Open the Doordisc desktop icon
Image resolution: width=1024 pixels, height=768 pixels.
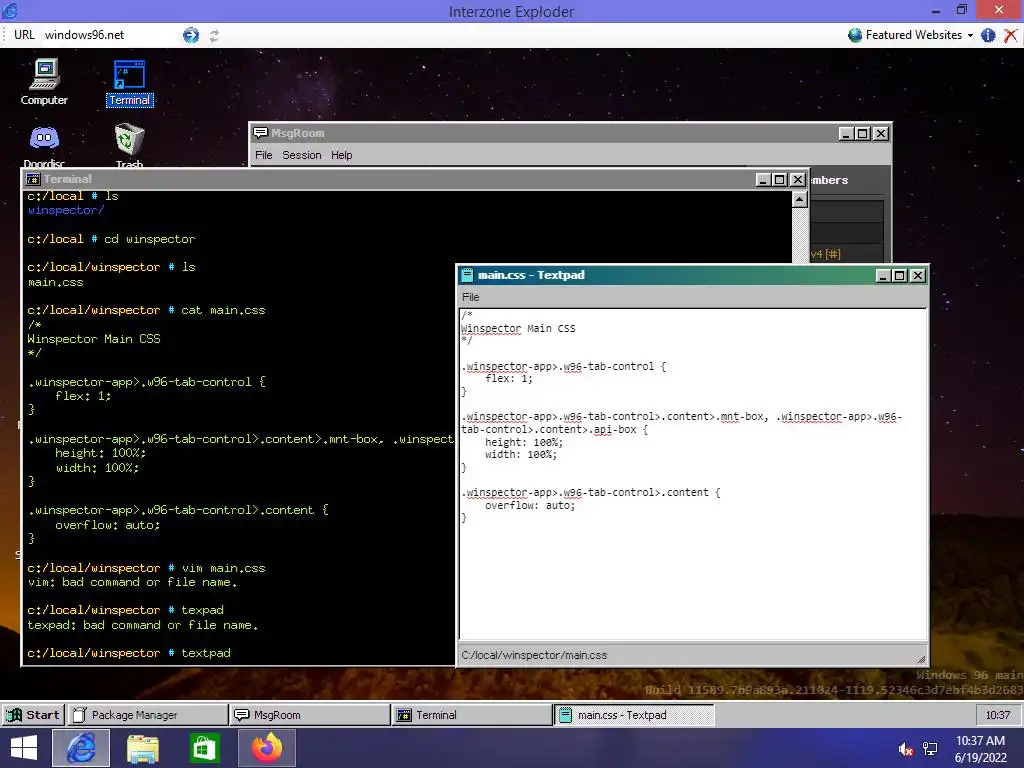point(44,146)
